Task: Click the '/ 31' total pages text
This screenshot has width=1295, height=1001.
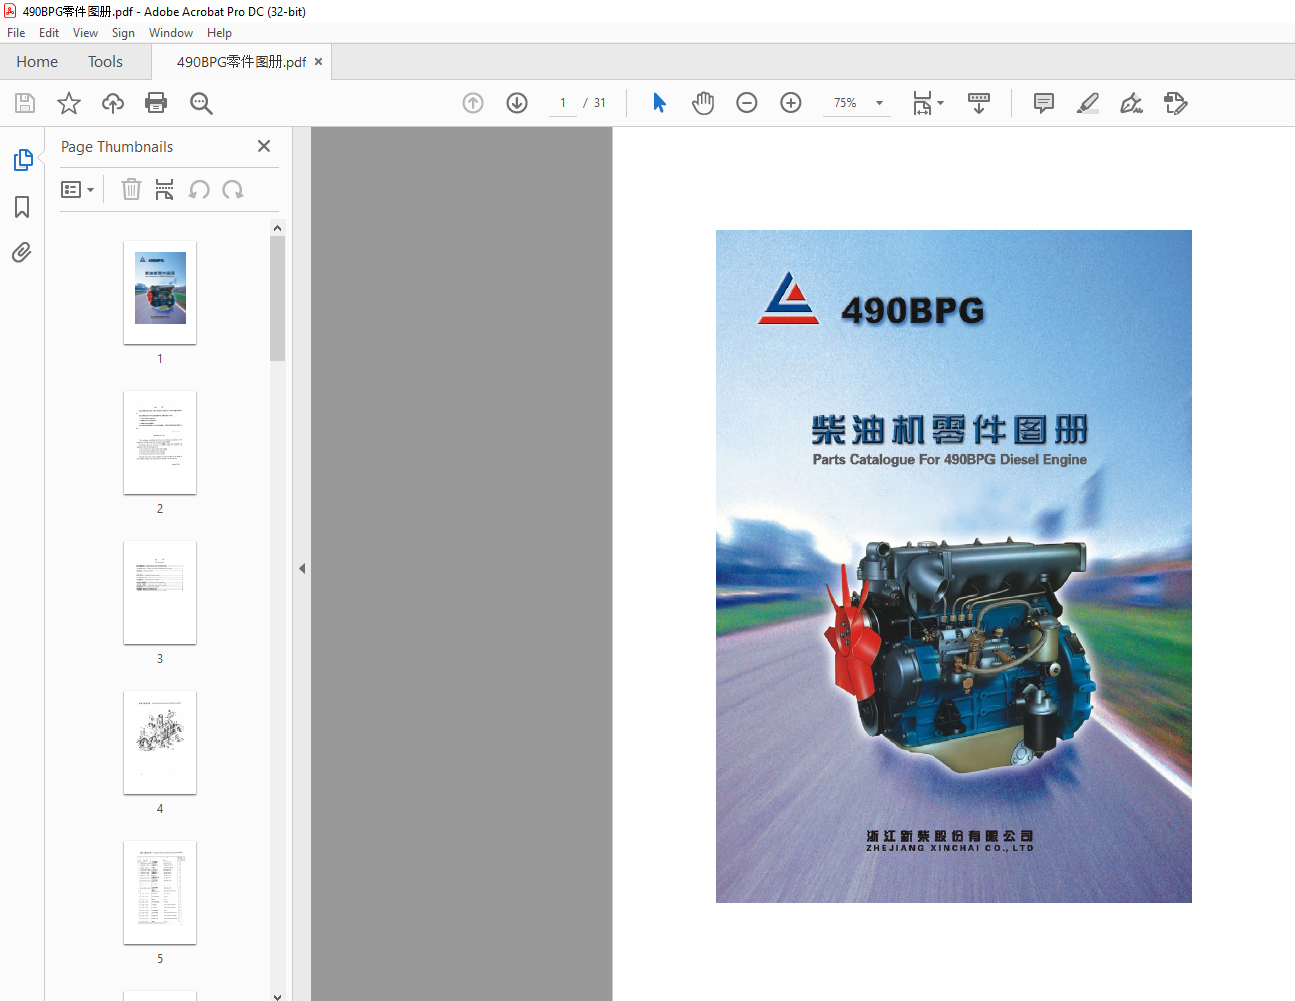Action: (x=595, y=103)
